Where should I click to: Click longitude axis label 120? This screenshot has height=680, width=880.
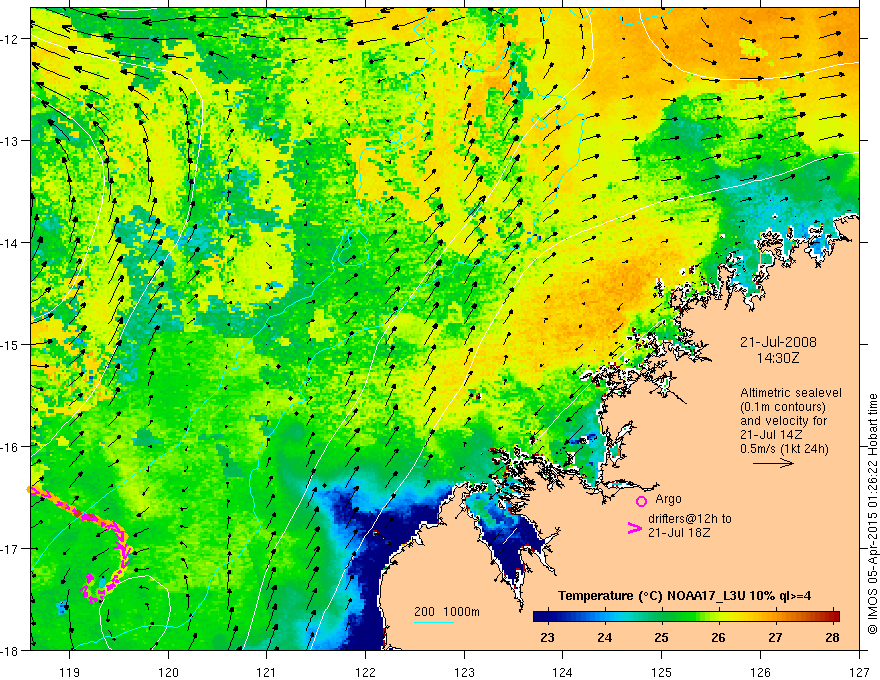pos(168,672)
